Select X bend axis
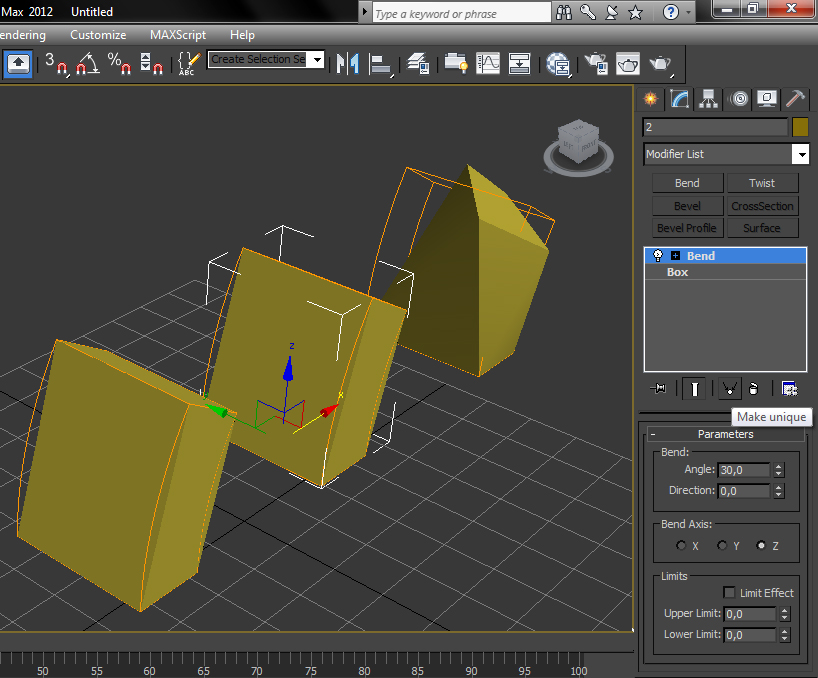Viewport: 818px width, 678px height. click(681, 546)
